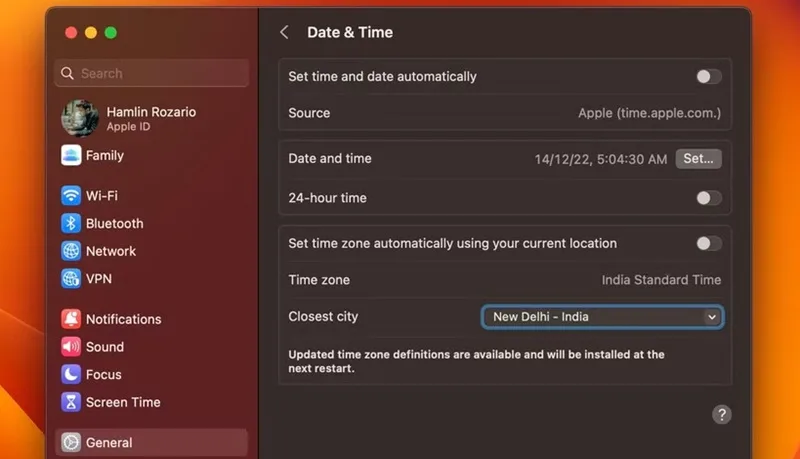Open the Wi-Fi settings icon
This screenshot has height=459, width=800.
(71, 196)
